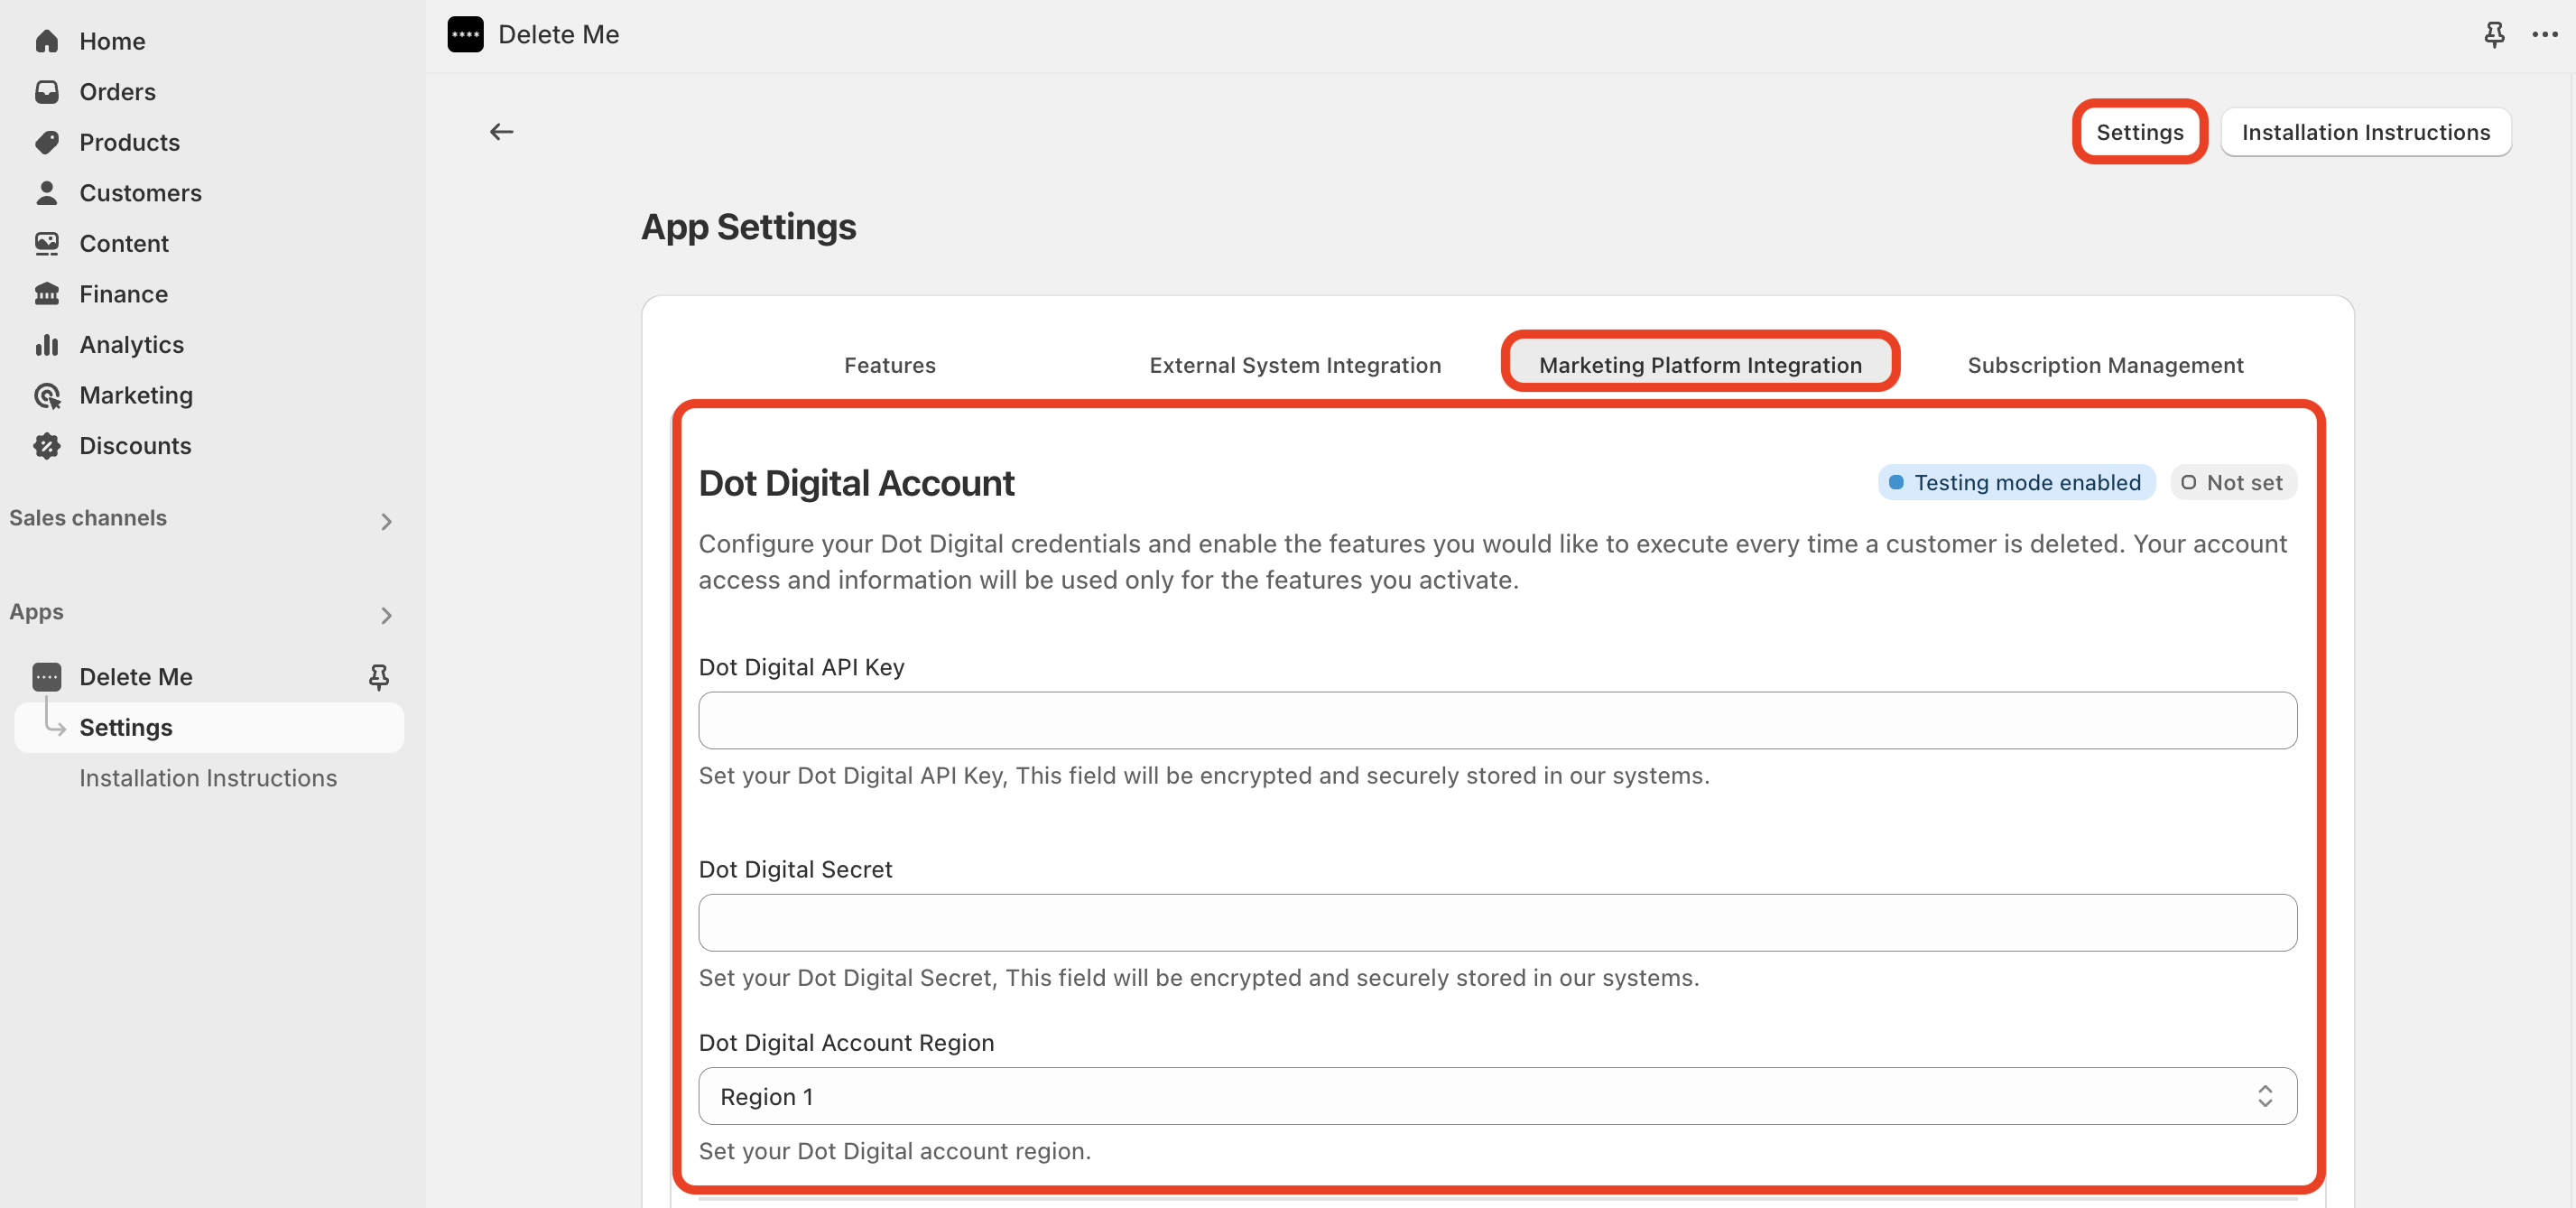
Task: Click 'Set your Dot Digital account region.' text
Action: pyautogui.click(x=894, y=1151)
